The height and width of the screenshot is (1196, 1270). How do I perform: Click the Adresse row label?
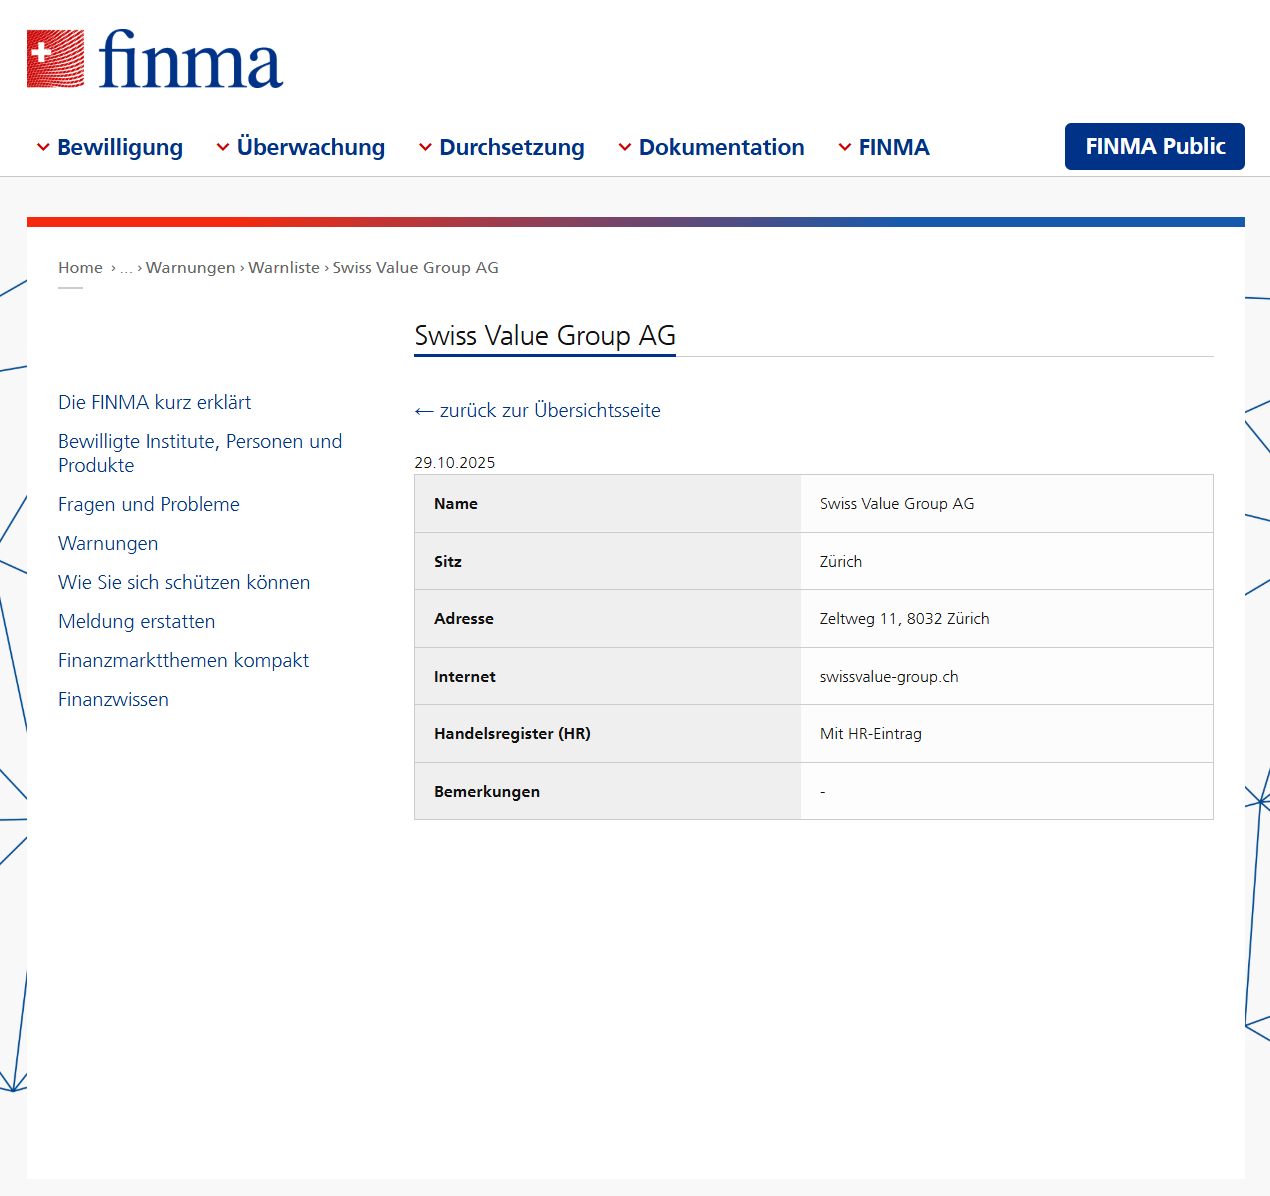click(464, 619)
